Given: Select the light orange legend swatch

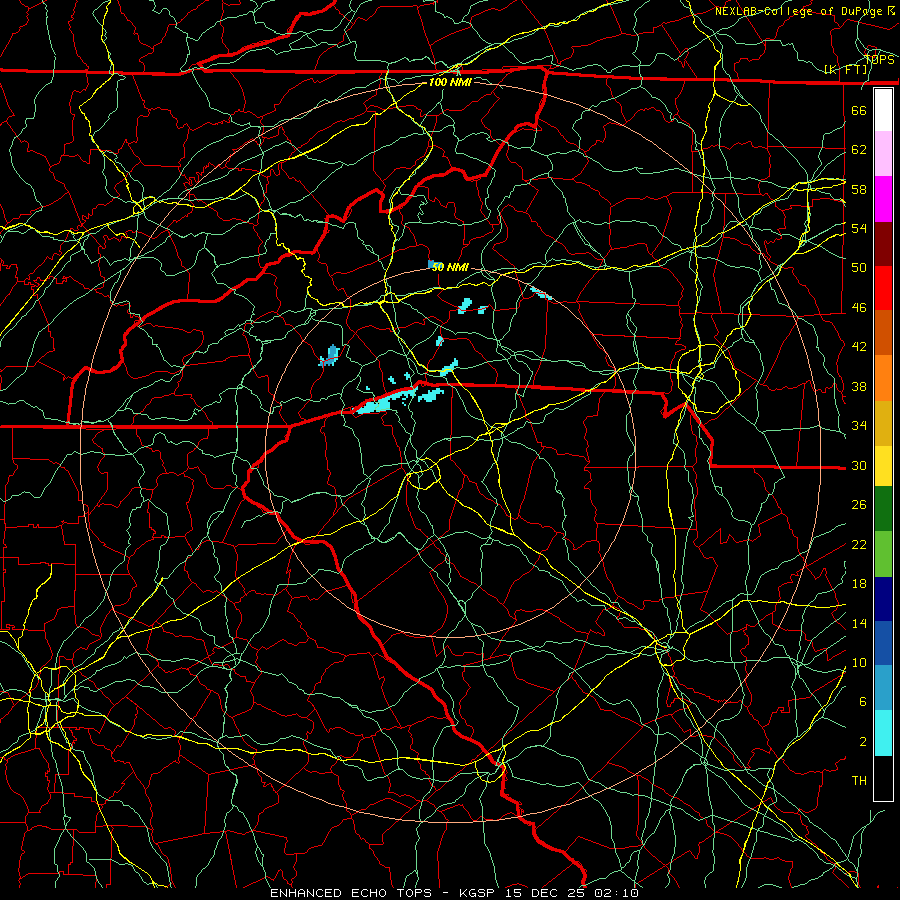Looking at the screenshot, I should 883,378.
